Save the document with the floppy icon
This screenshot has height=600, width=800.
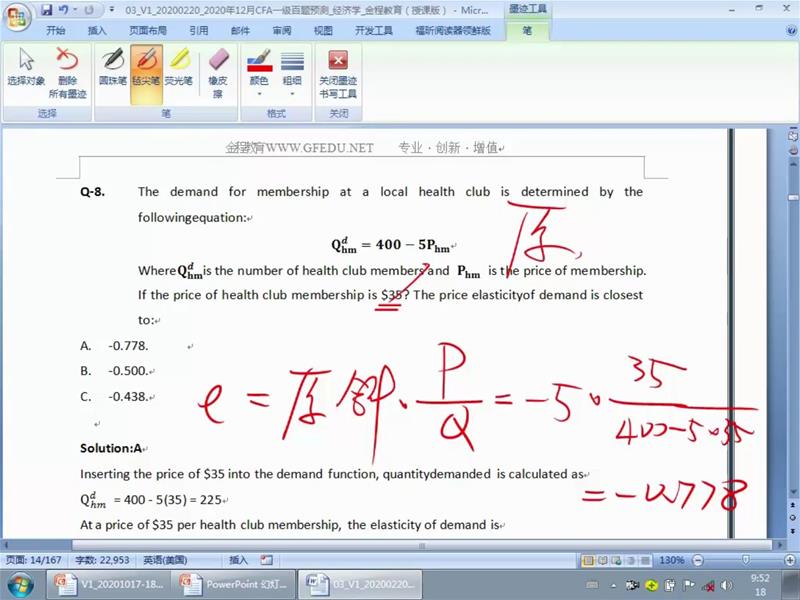pos(46,10)
